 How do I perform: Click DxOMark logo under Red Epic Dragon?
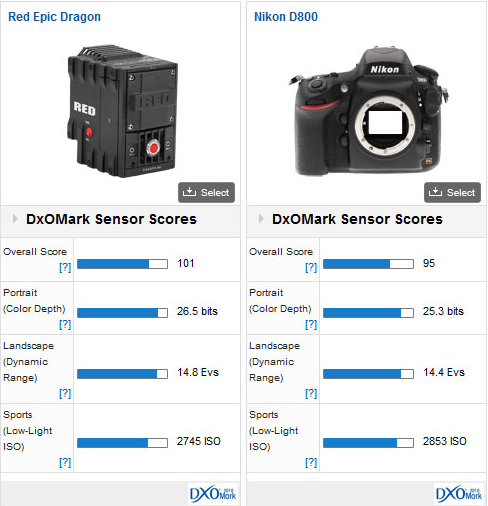213,494
